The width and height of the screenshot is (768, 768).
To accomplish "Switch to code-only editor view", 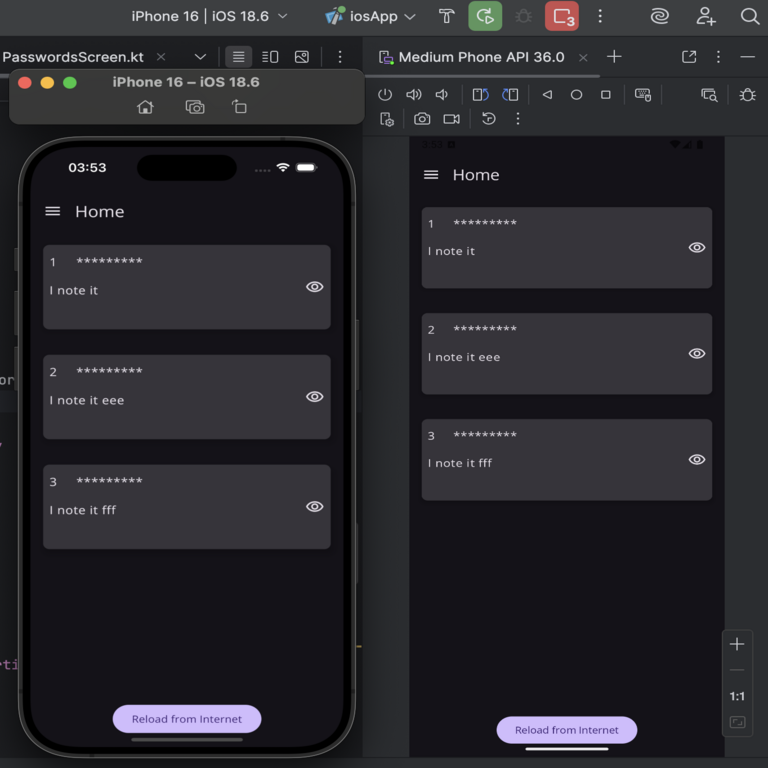I will click(x=239, y=57).
